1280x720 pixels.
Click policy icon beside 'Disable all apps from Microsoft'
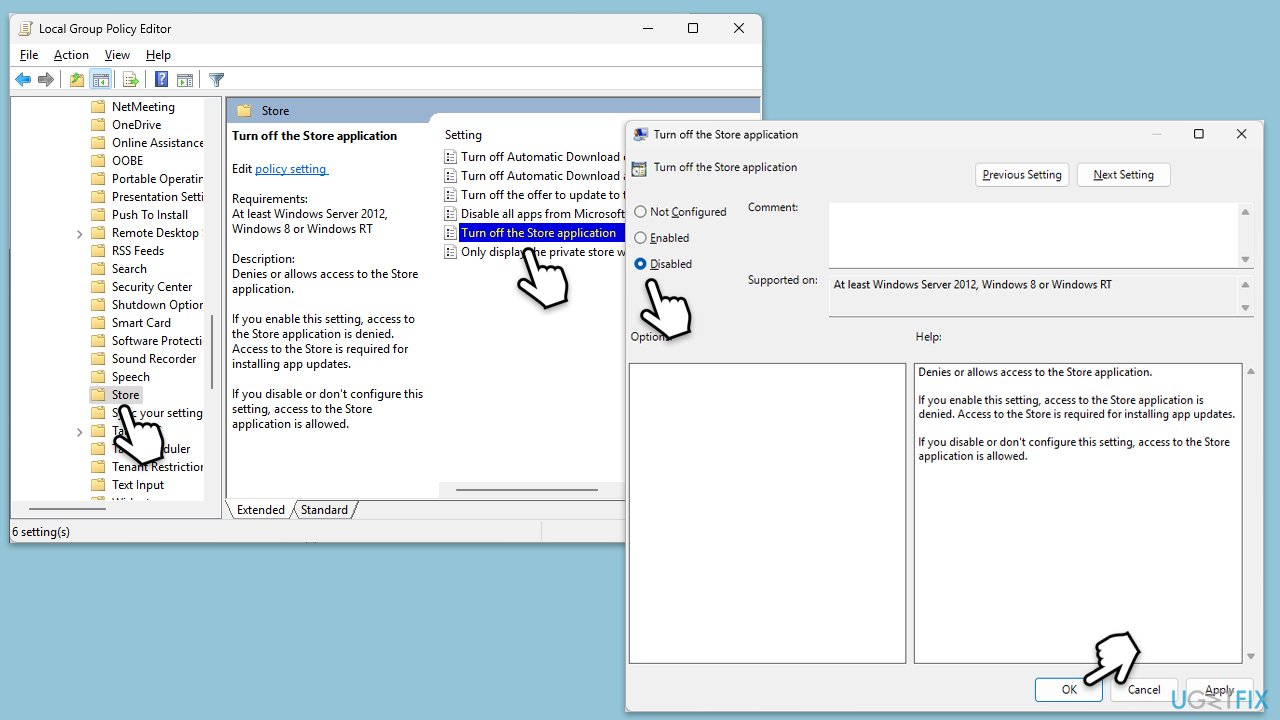[451, 214]
